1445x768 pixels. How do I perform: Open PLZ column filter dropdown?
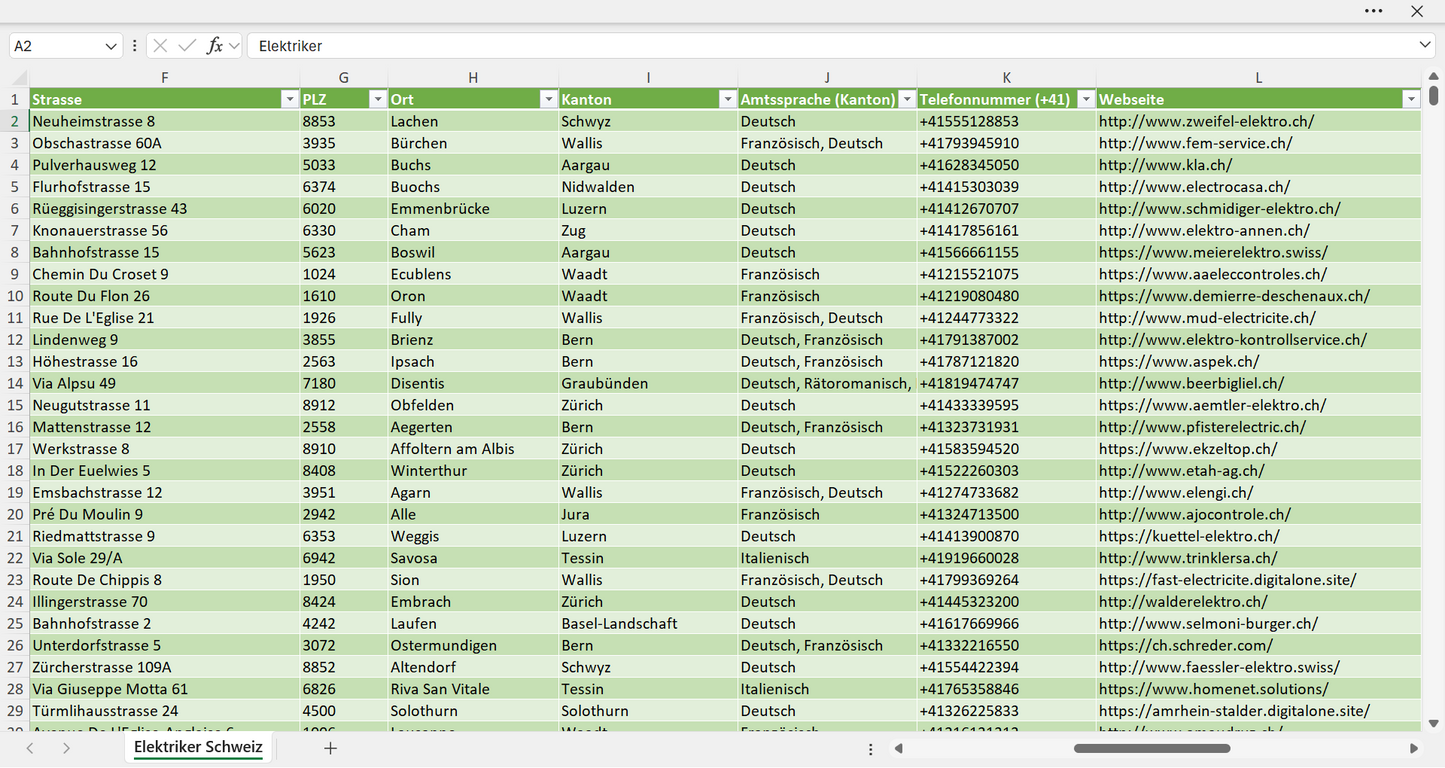click(377, 99)
